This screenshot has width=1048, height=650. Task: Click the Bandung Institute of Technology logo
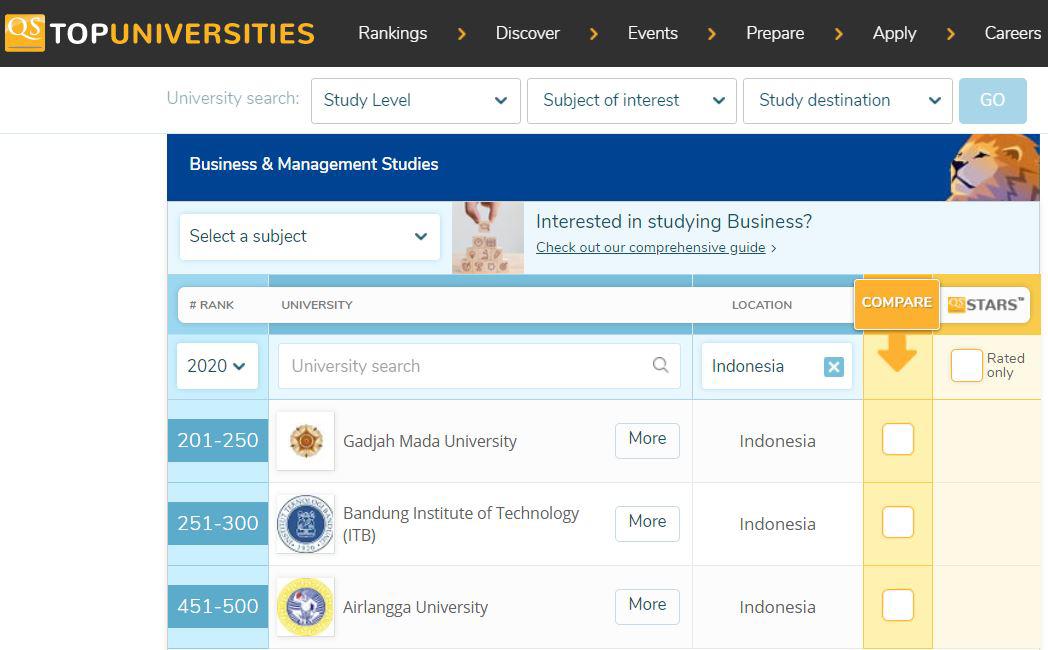tap(305, 523)
